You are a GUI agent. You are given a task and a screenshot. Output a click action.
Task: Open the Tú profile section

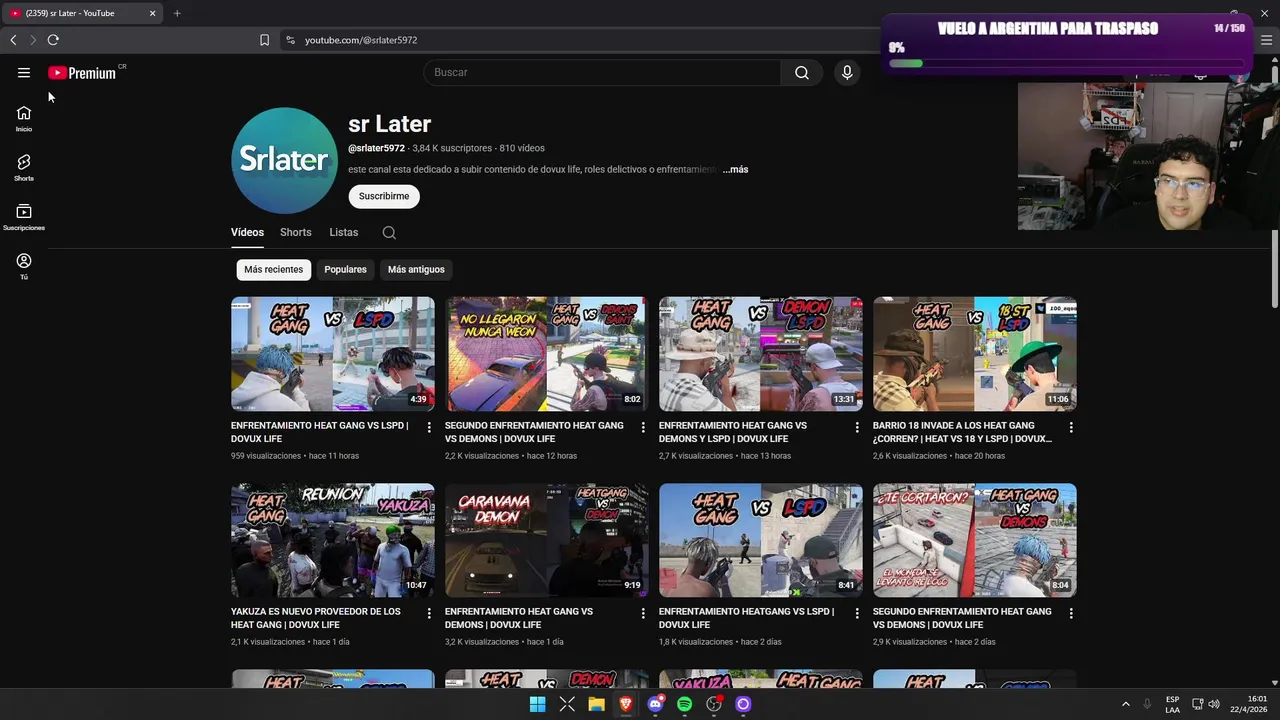[24, 266]
